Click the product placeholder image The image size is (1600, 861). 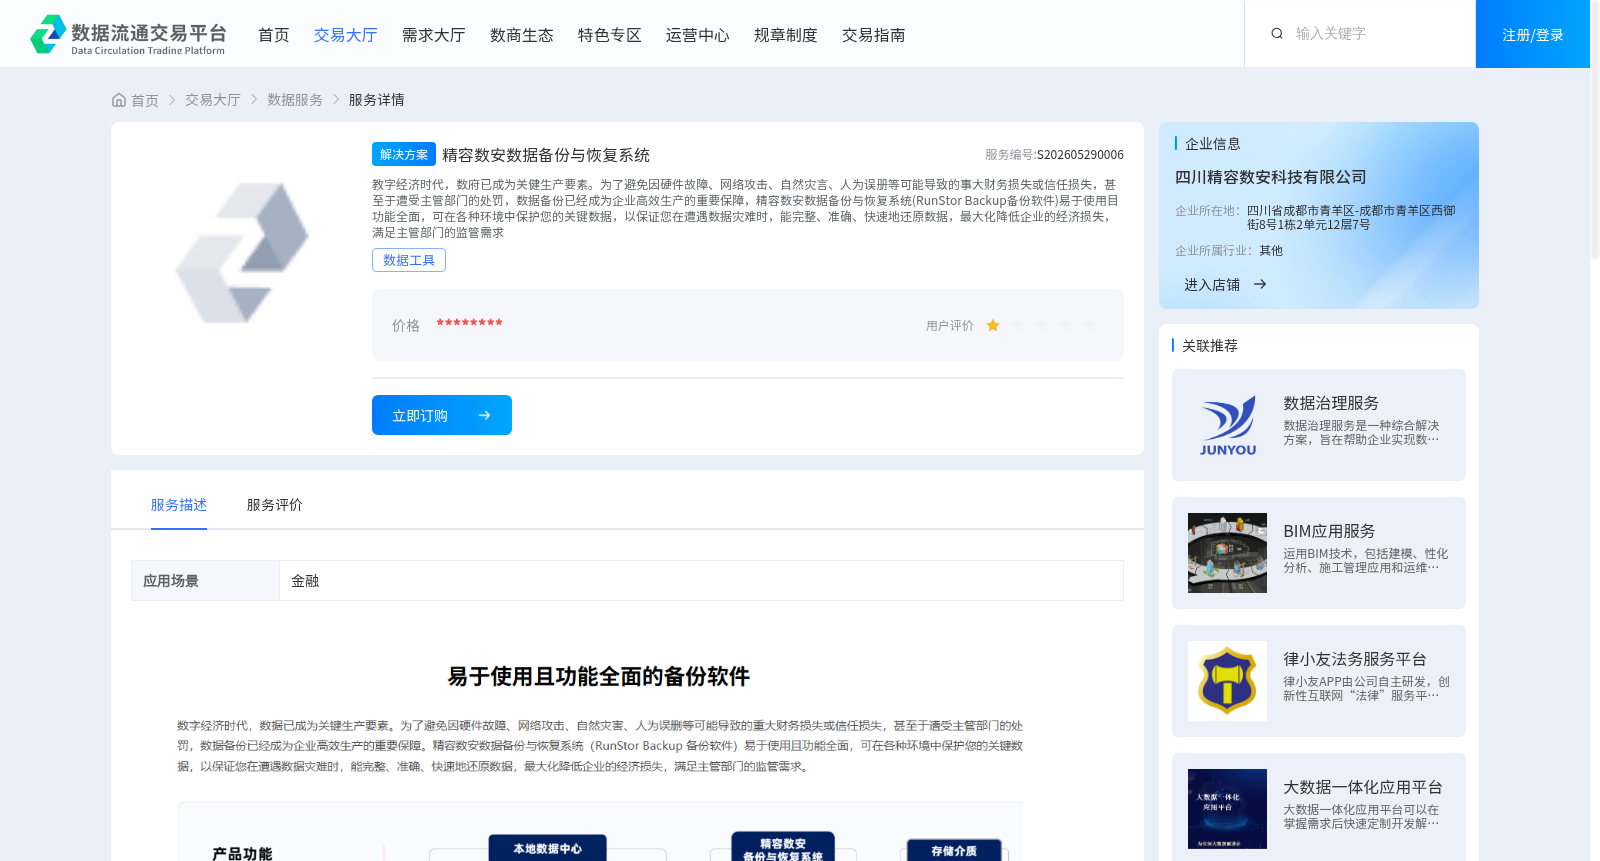[x=242, y=253]
